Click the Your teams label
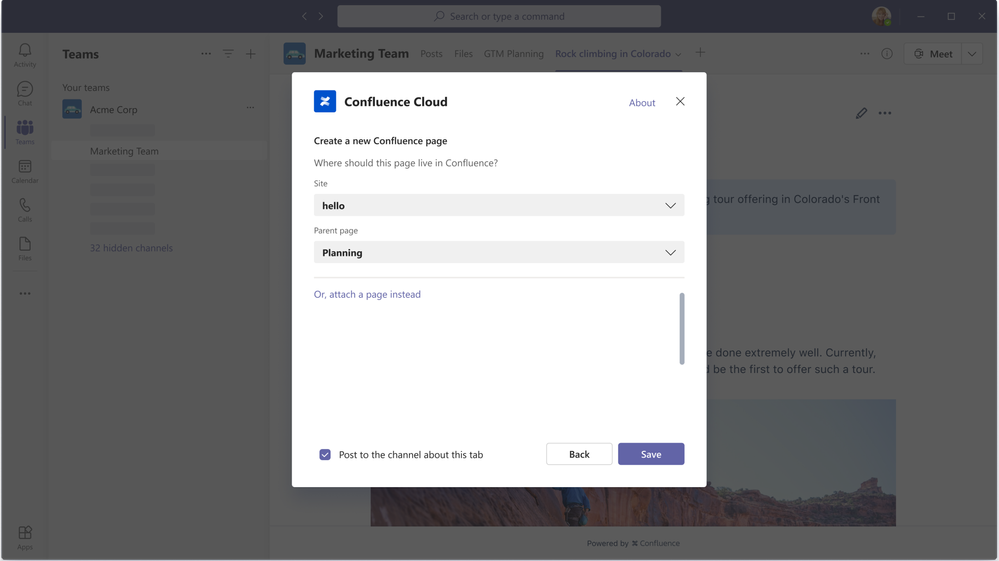This screenshot has width=999, height=561. point(86,87)
